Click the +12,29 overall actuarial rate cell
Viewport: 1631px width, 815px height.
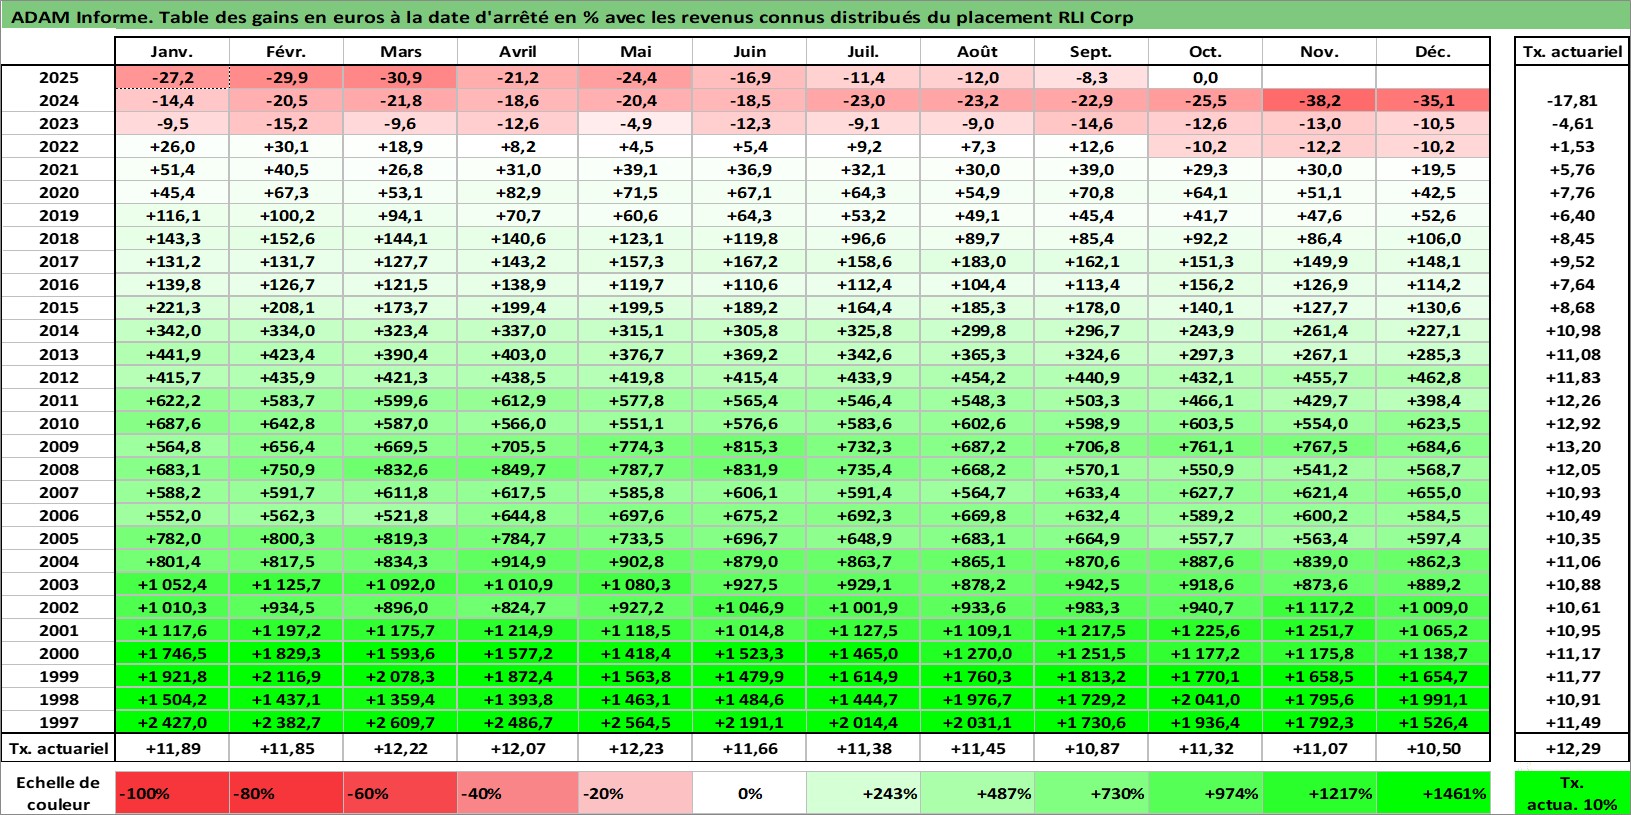1572,748
